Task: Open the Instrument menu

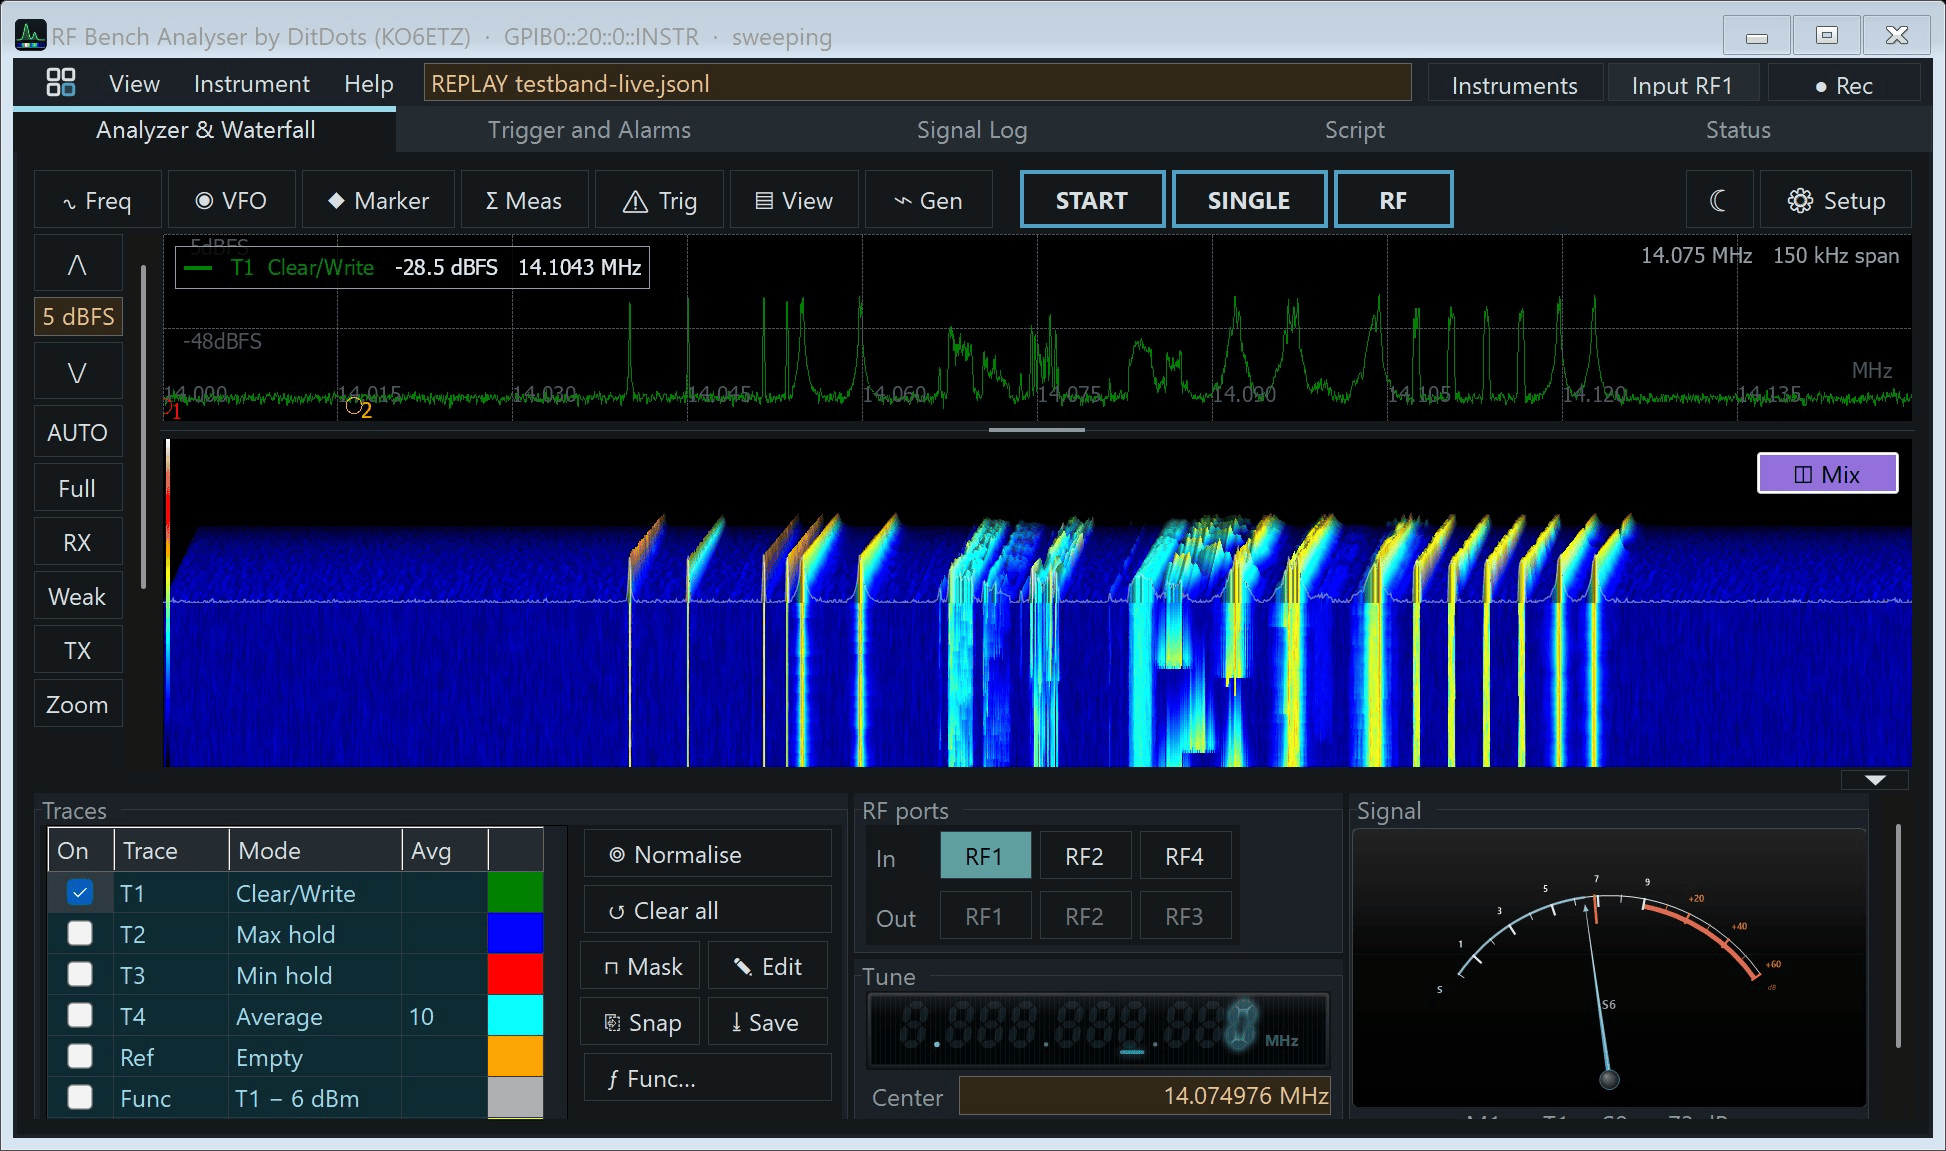Action: click(252, 84)
